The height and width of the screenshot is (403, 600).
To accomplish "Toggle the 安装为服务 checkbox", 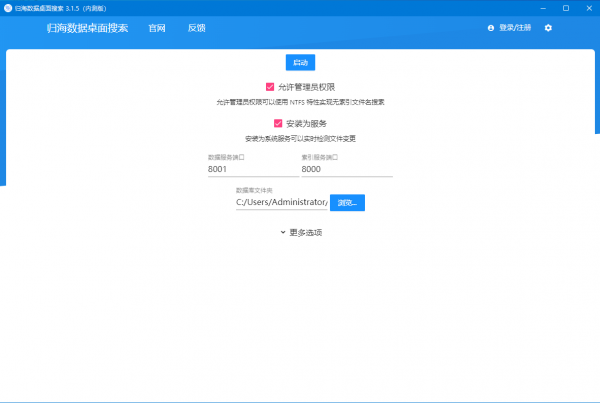I will pyautogui.click(x=278, y=123).
